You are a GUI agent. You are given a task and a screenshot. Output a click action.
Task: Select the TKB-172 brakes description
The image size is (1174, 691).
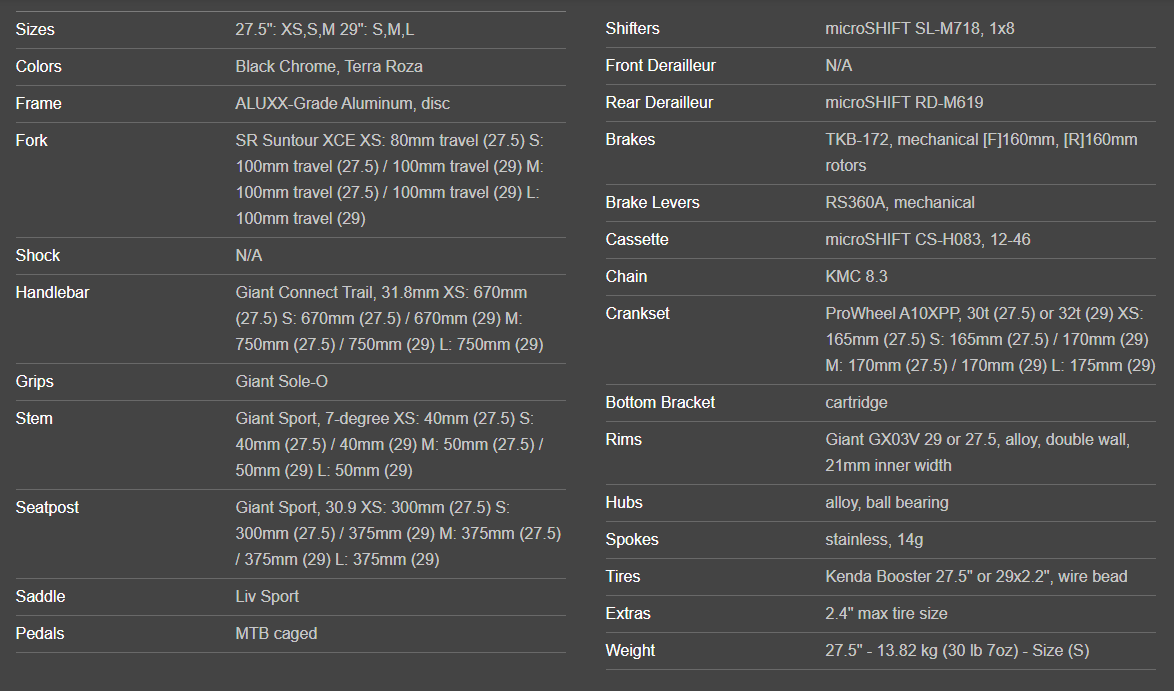(x=980, y=152)
